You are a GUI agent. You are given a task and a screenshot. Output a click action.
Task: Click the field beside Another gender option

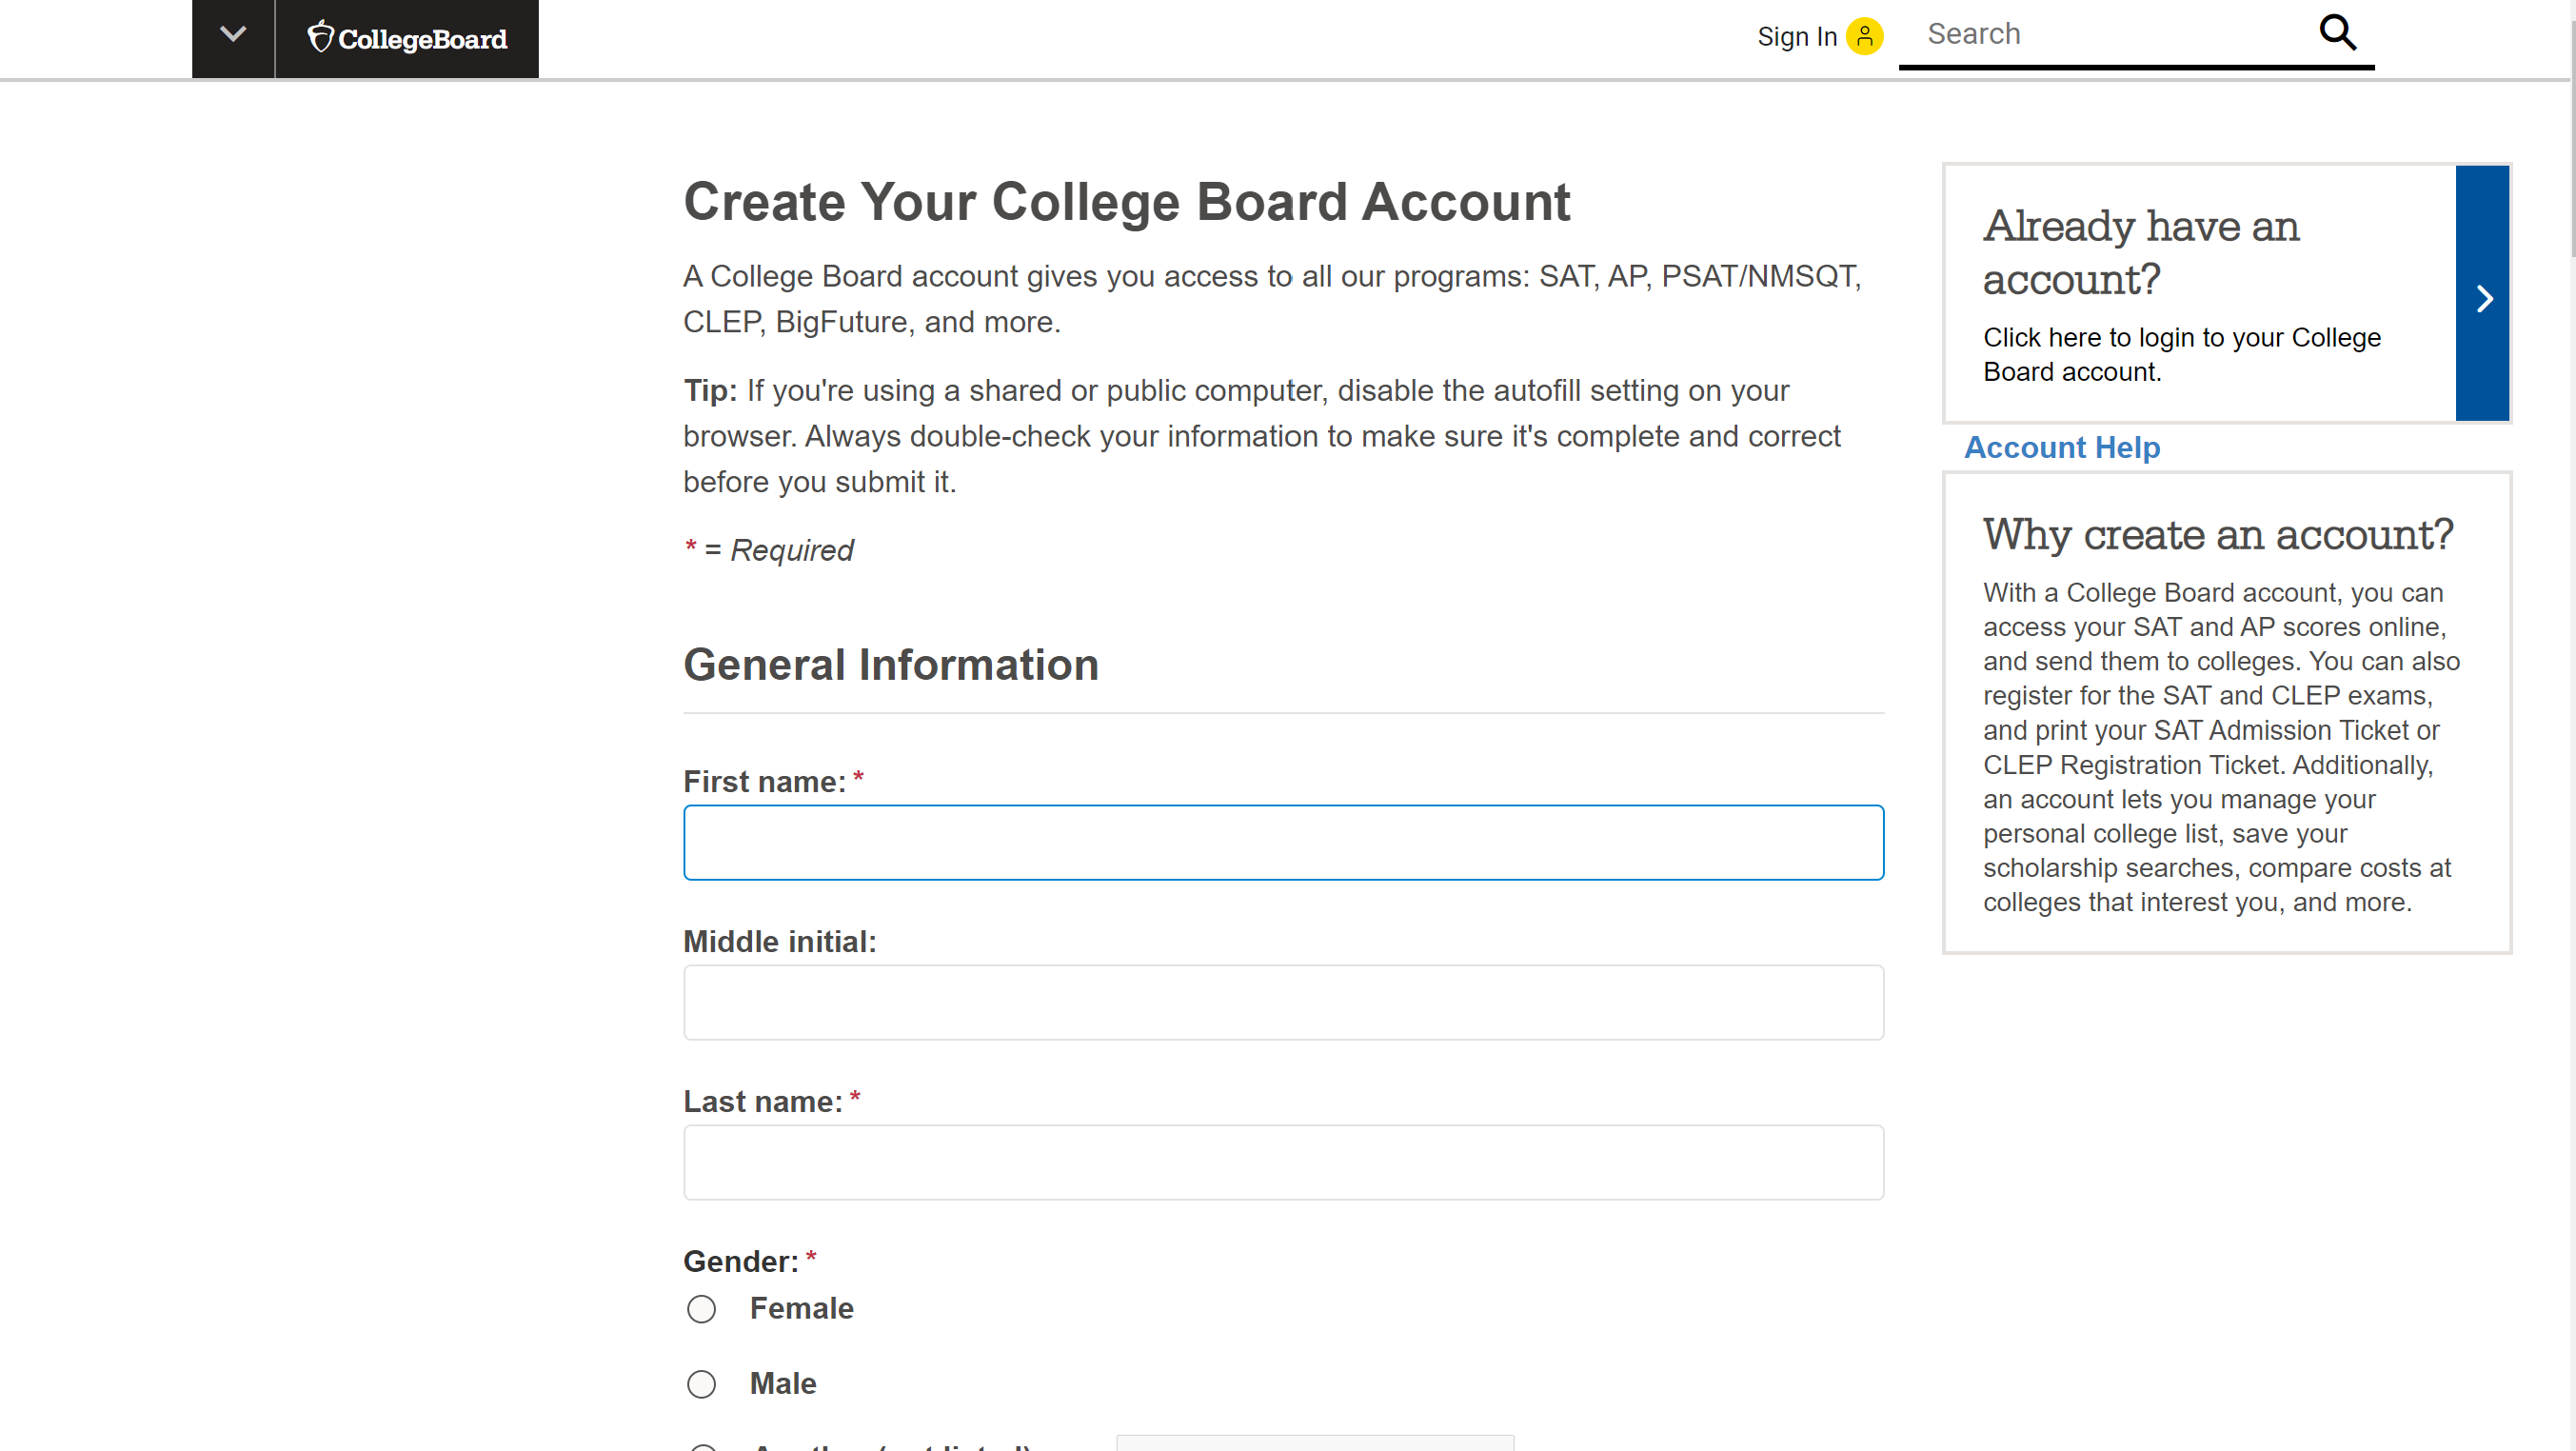(1314, 1443)
